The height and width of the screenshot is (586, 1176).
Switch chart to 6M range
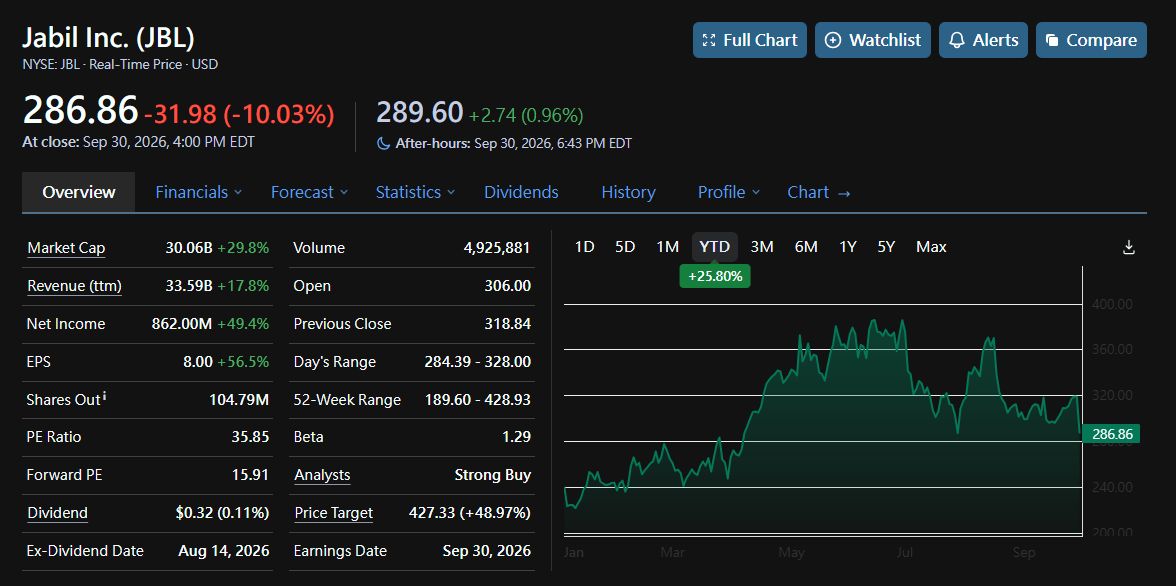click(806, 247)
